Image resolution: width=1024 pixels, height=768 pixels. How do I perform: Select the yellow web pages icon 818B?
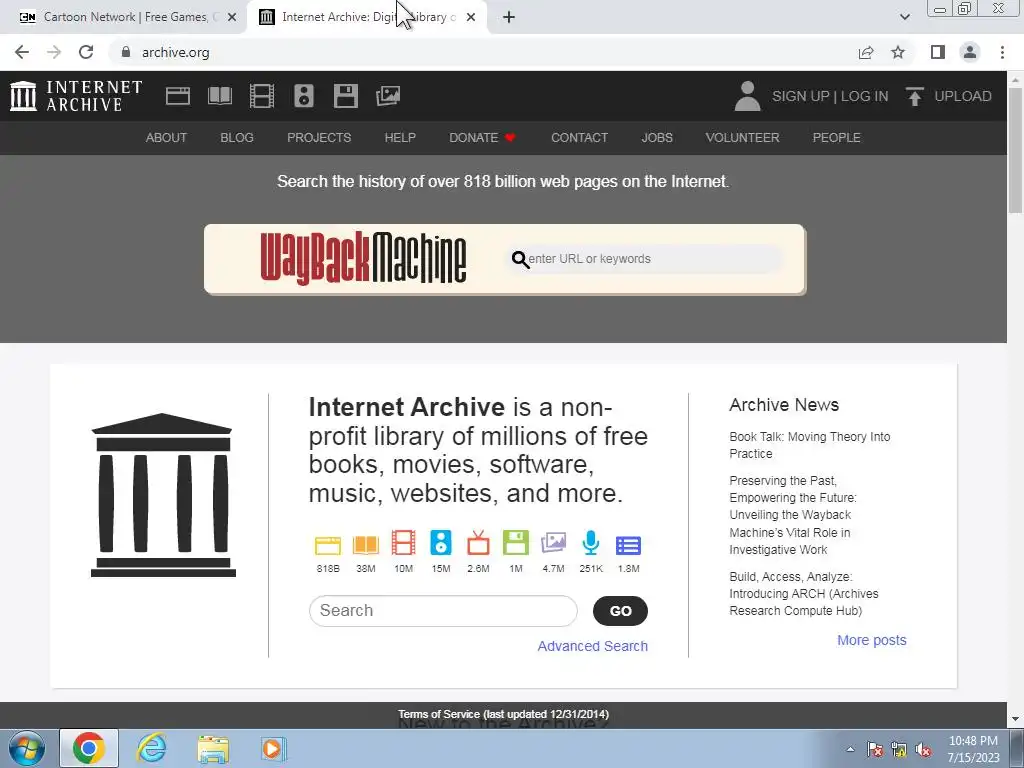click(x=328, y=545)
